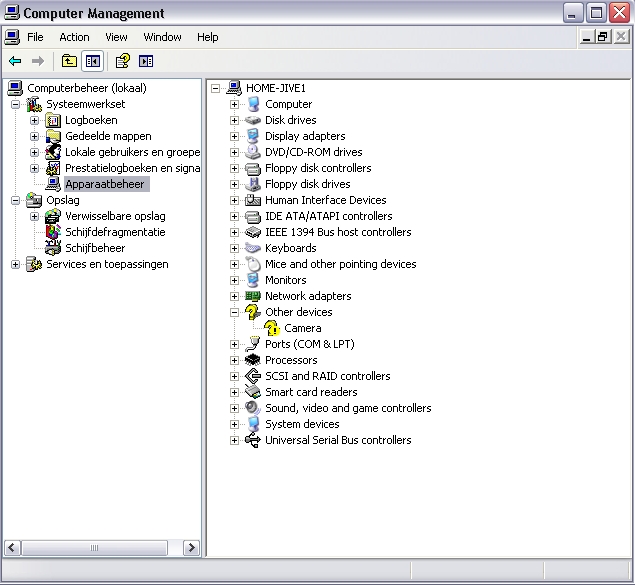Click the Keyboards icon
This screenshot has height=585, width=635.
[253, 248]
